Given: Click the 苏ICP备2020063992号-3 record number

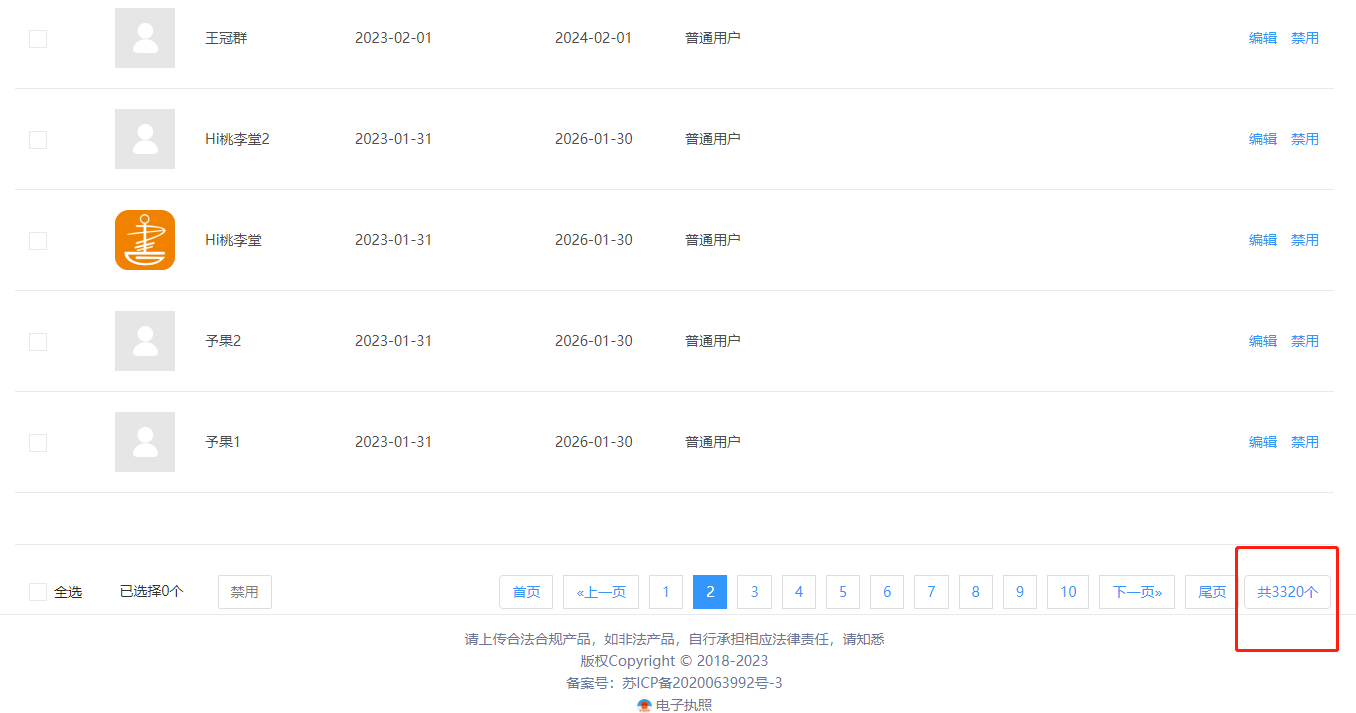Looking at the screenshot, I should [x=702, y=683].
